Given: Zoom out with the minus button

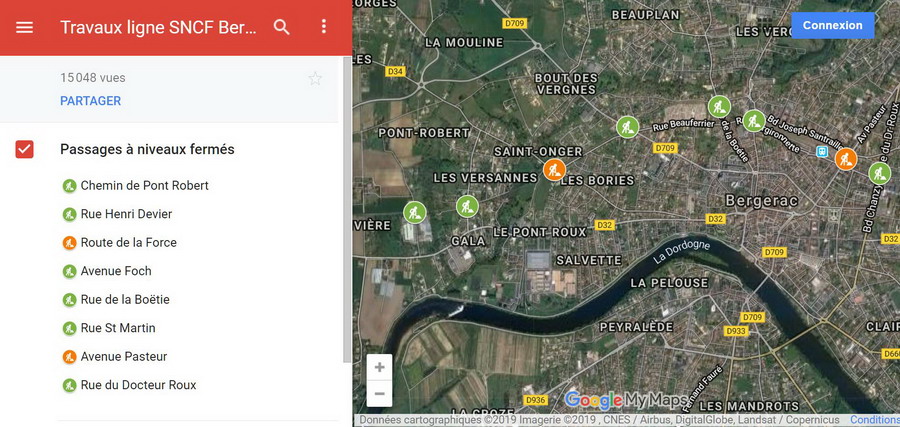Looking at the screenshot, I should (x=380, y=394).
